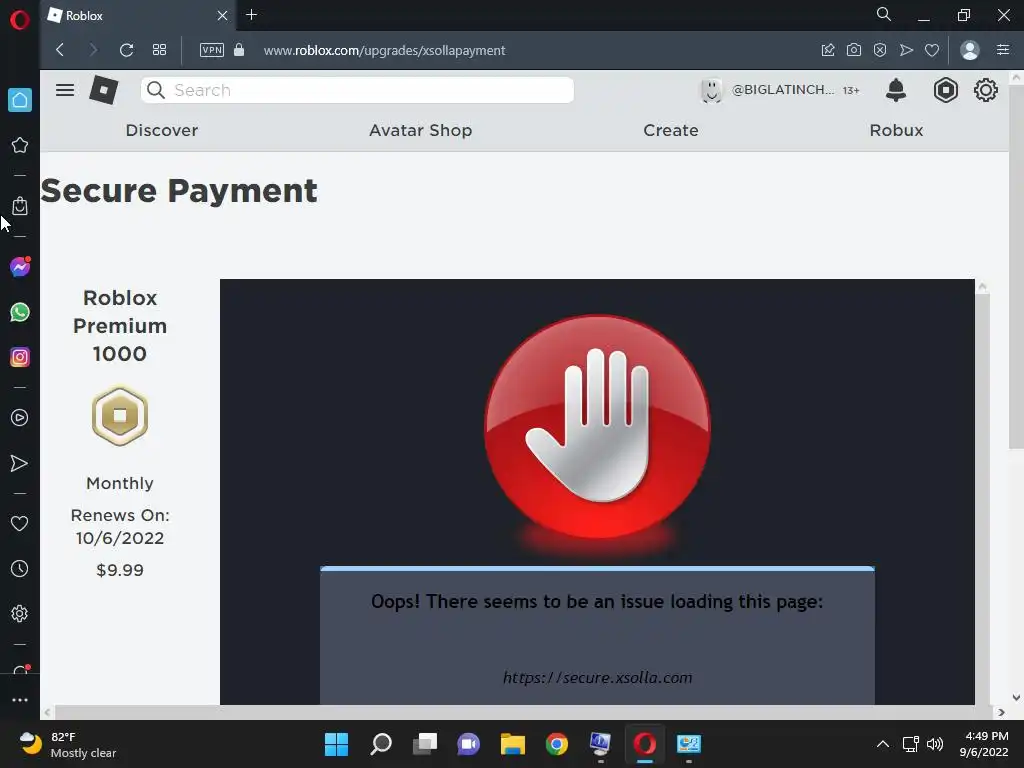Open bookmarks star in the sidebar
The width and height of the screenshot is (1024, 768).
coord(20,145)
